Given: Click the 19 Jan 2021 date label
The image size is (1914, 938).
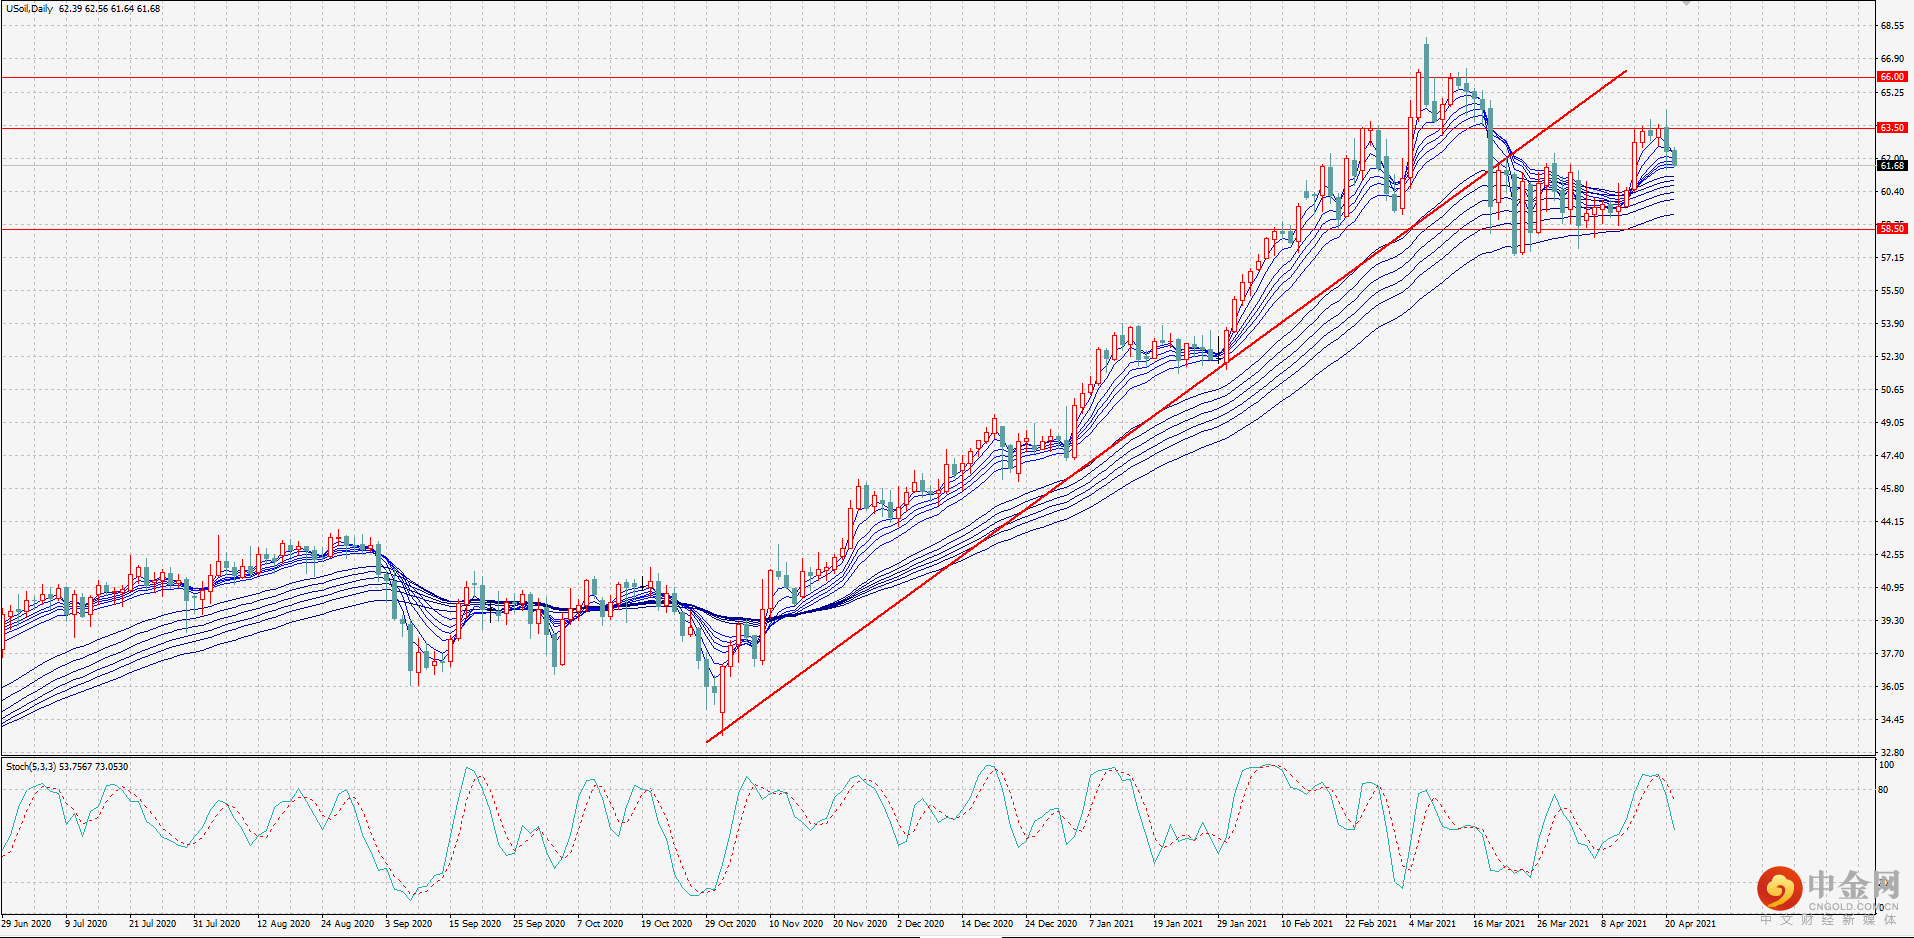Looking at the screenshot, I should point(1178,924).
